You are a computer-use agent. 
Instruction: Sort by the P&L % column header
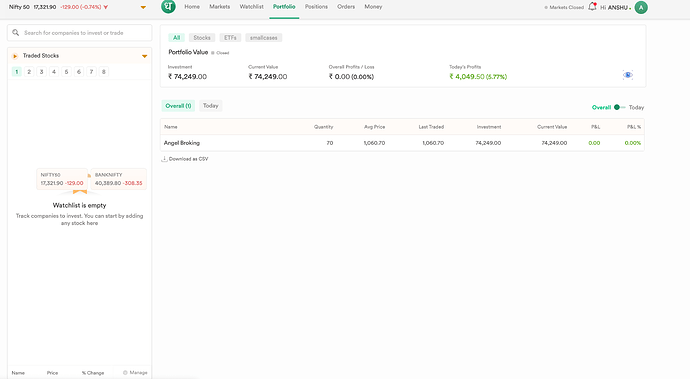[x=634, y=127]
